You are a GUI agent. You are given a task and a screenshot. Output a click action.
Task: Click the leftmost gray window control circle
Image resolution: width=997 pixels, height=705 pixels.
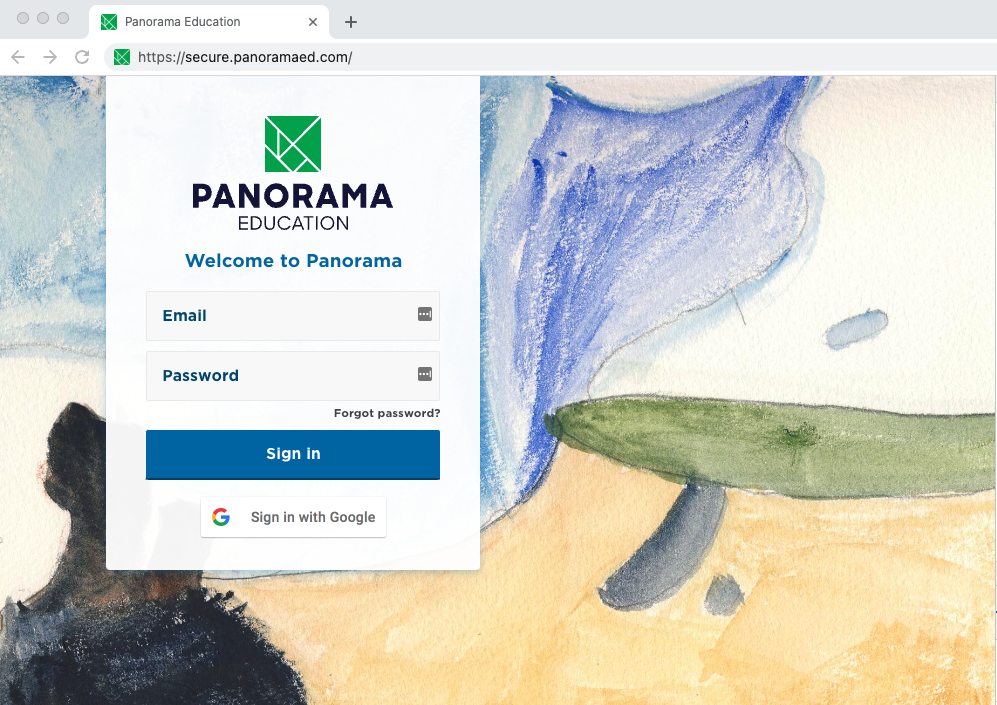(23, 18)
